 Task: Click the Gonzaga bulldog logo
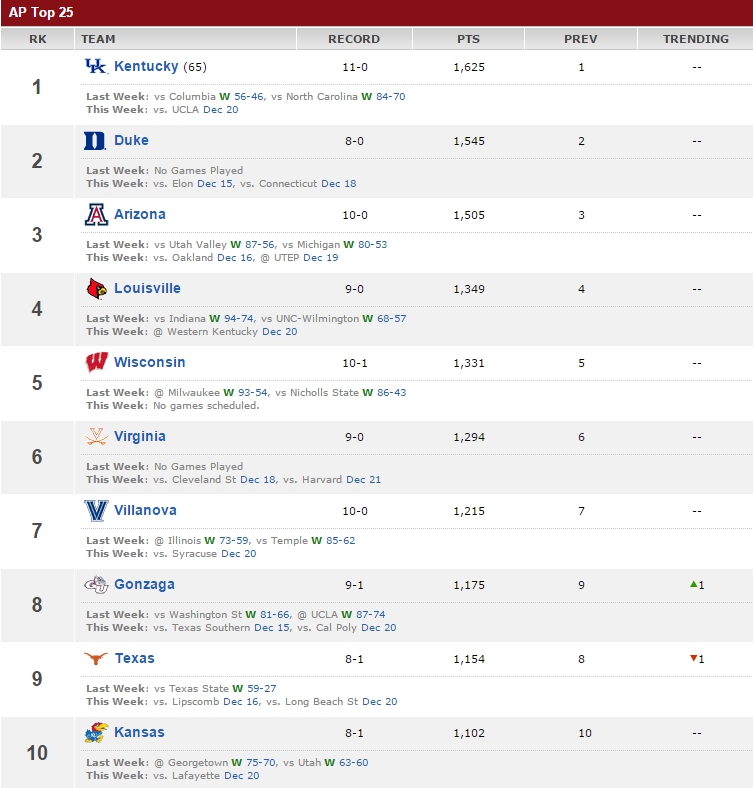click(96, 584)
